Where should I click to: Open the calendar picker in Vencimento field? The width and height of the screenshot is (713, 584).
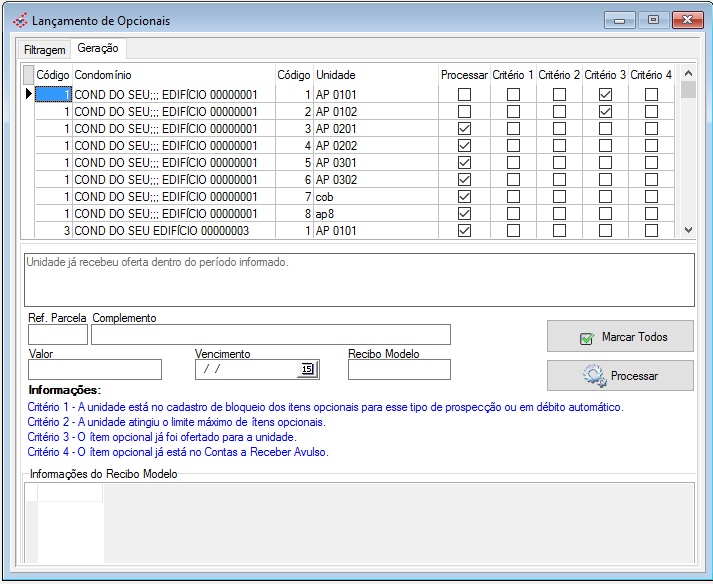click(307, 370)
